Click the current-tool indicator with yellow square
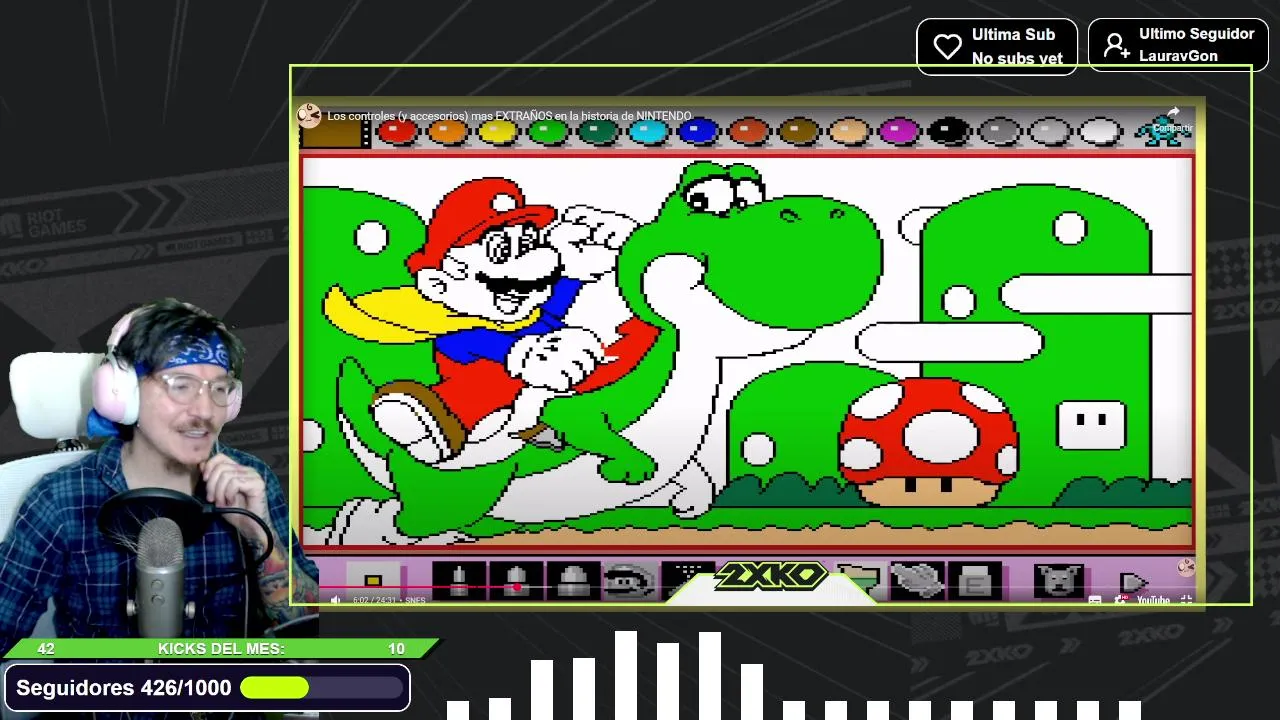 373,580
